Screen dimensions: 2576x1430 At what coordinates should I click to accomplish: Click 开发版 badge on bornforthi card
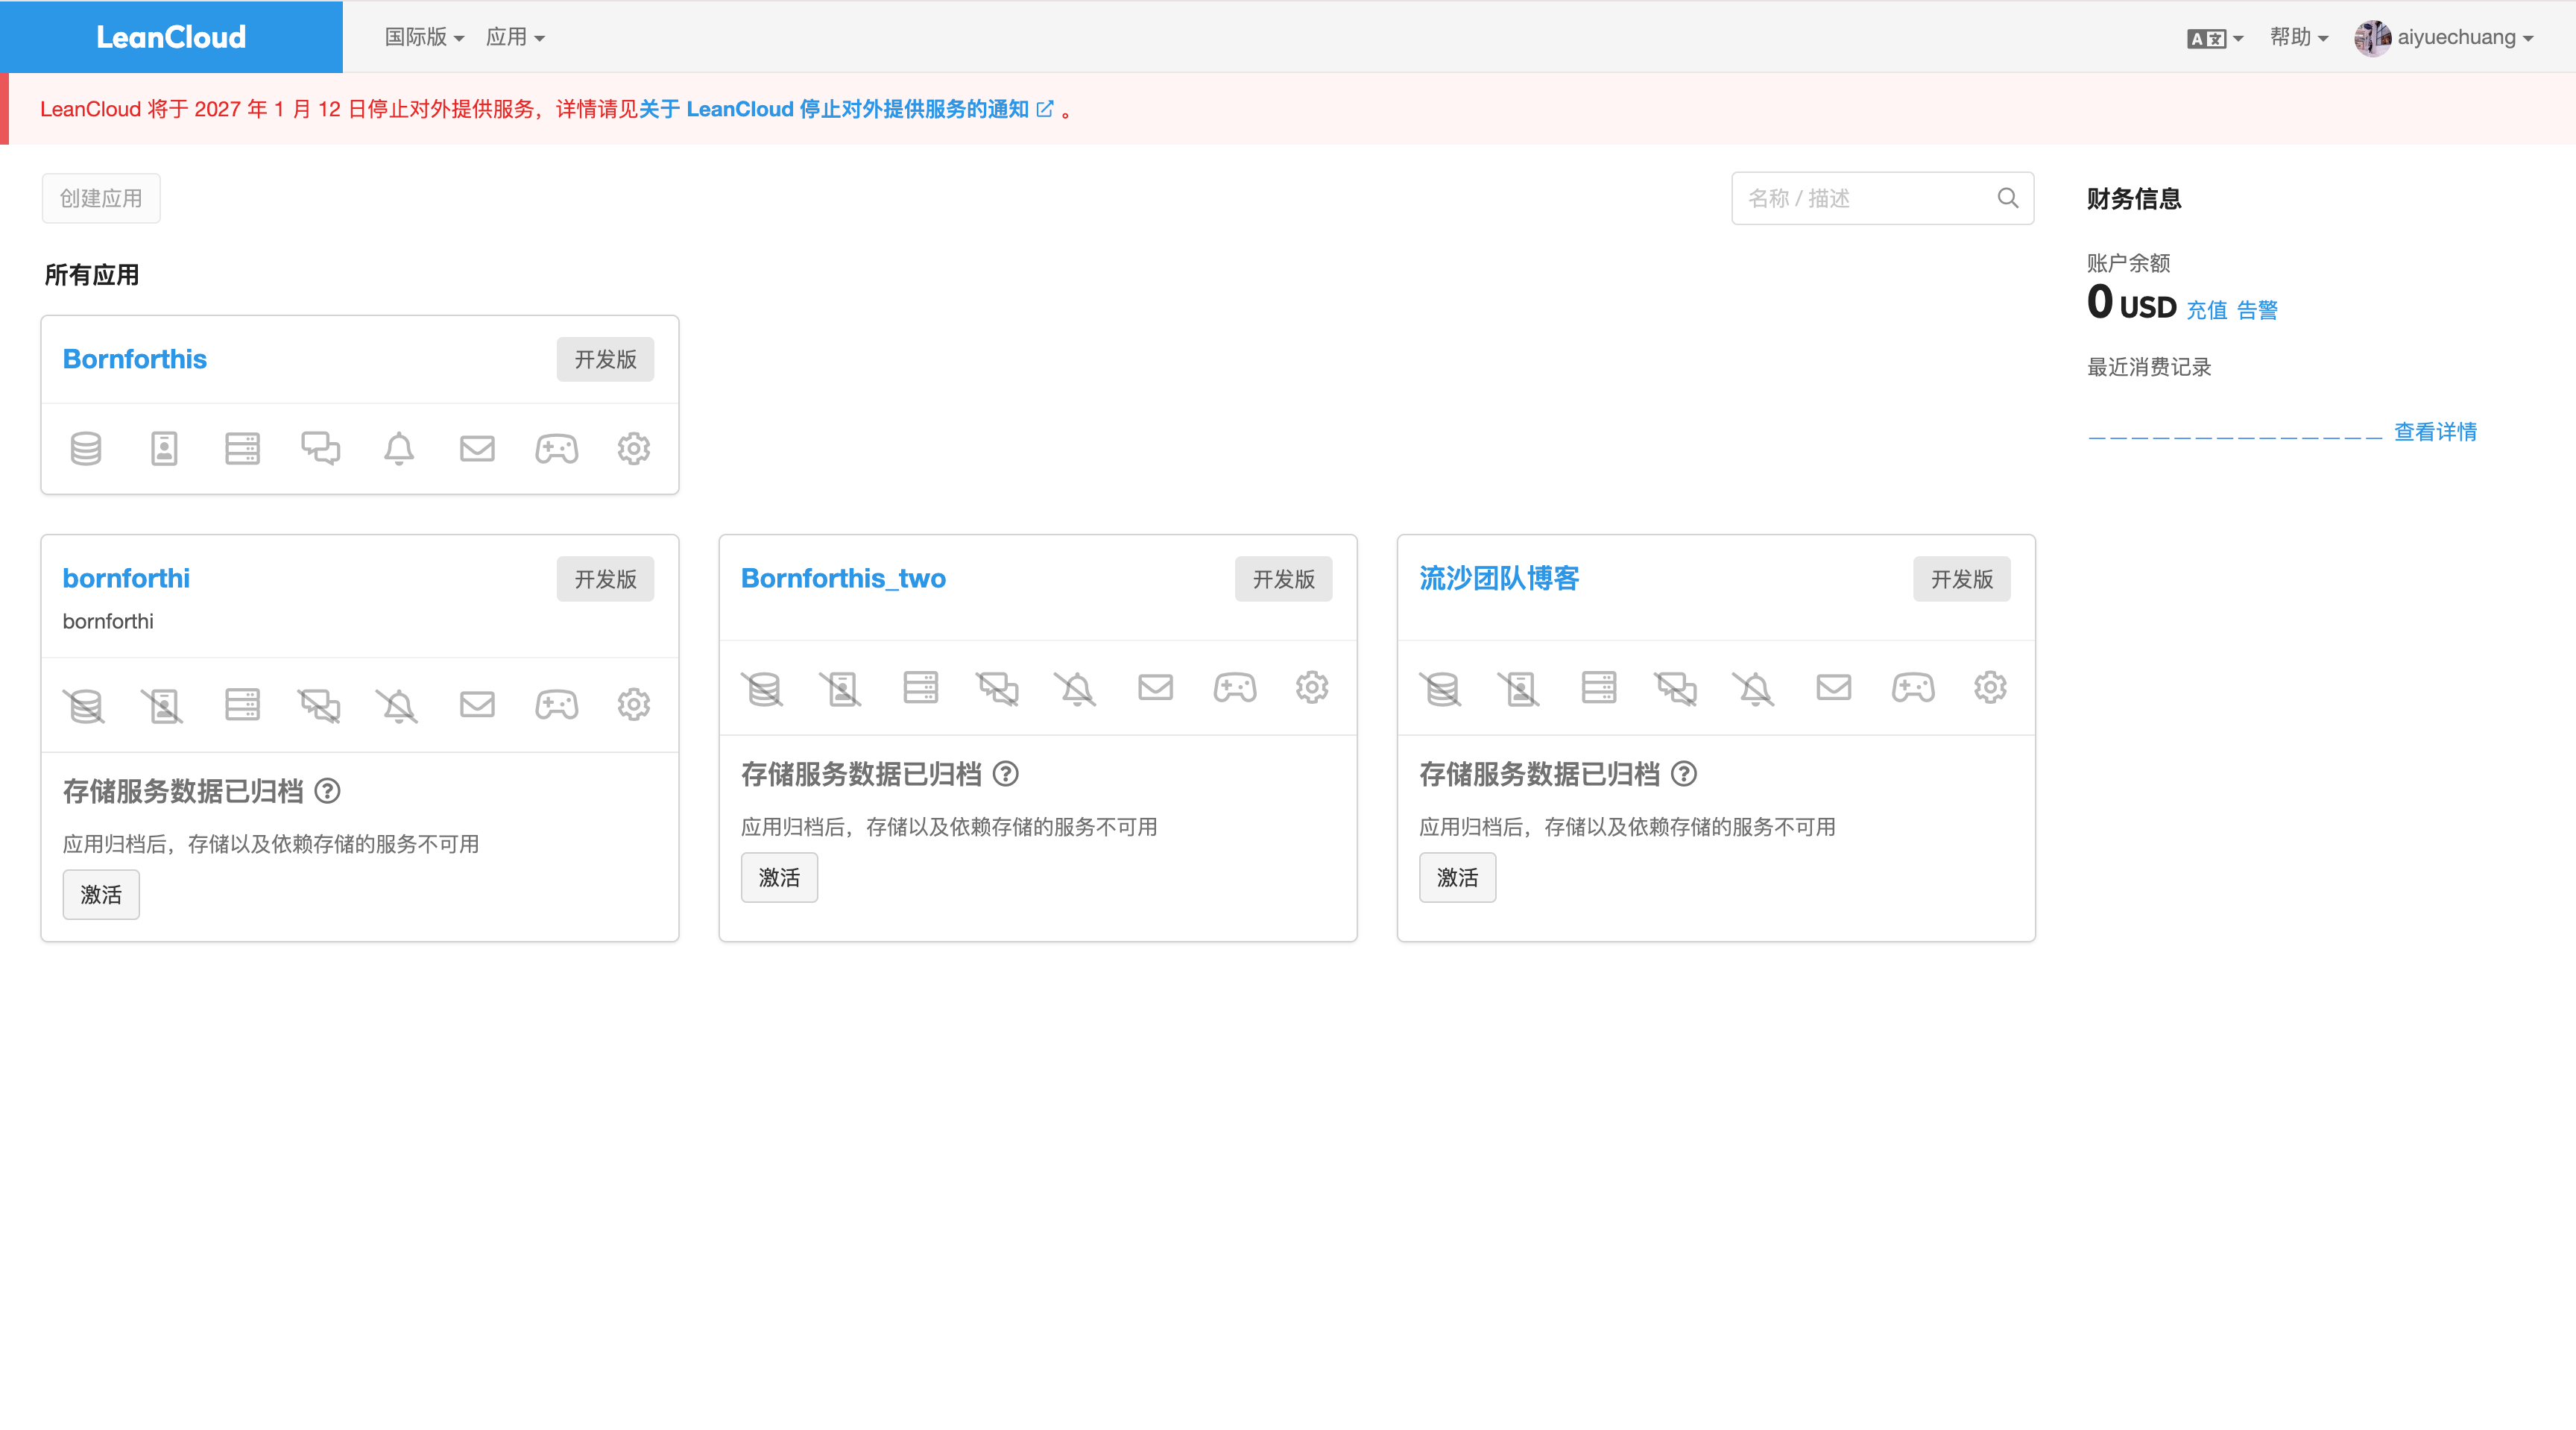[605, 579]
